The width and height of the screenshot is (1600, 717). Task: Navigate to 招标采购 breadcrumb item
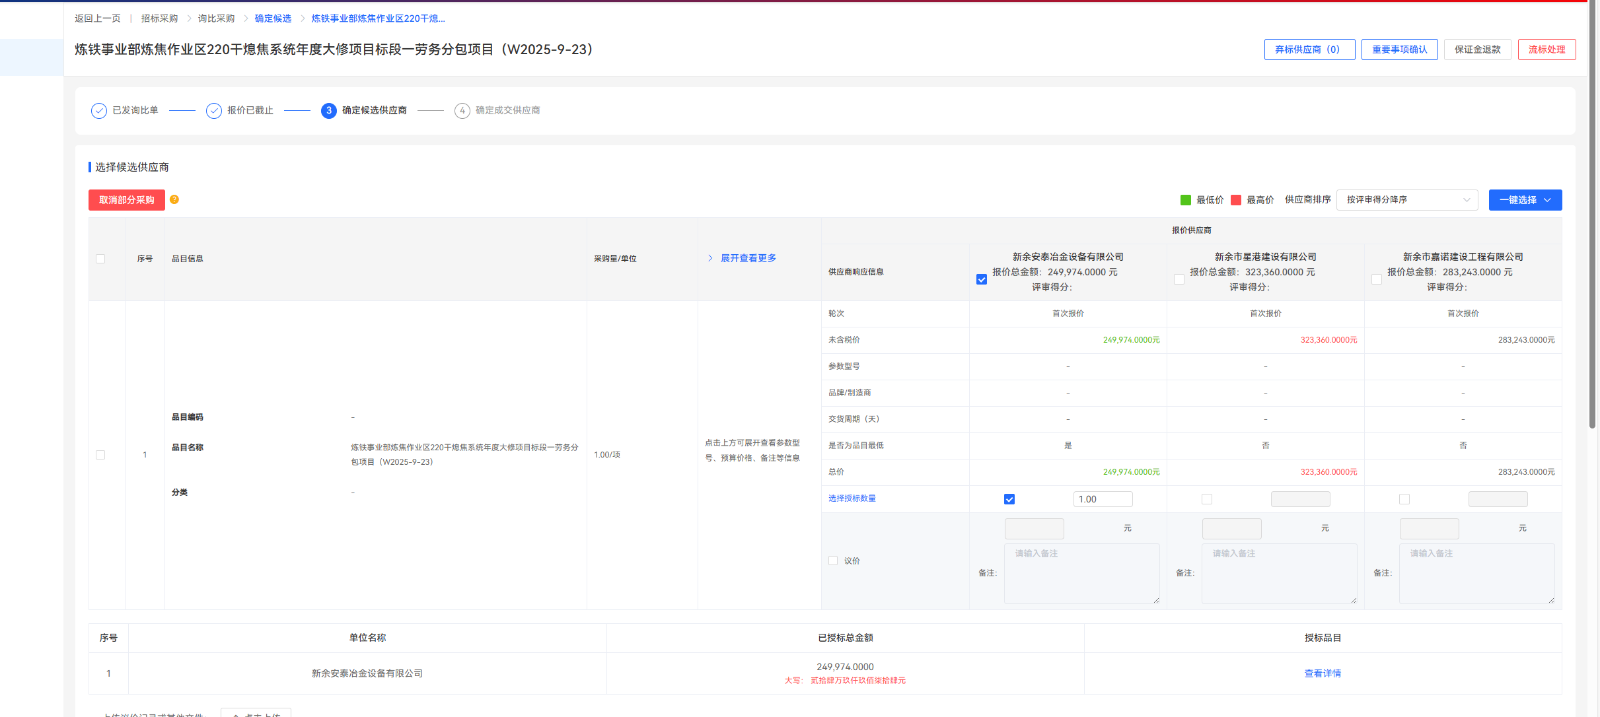pyautogui.click(x=159, y=19)
